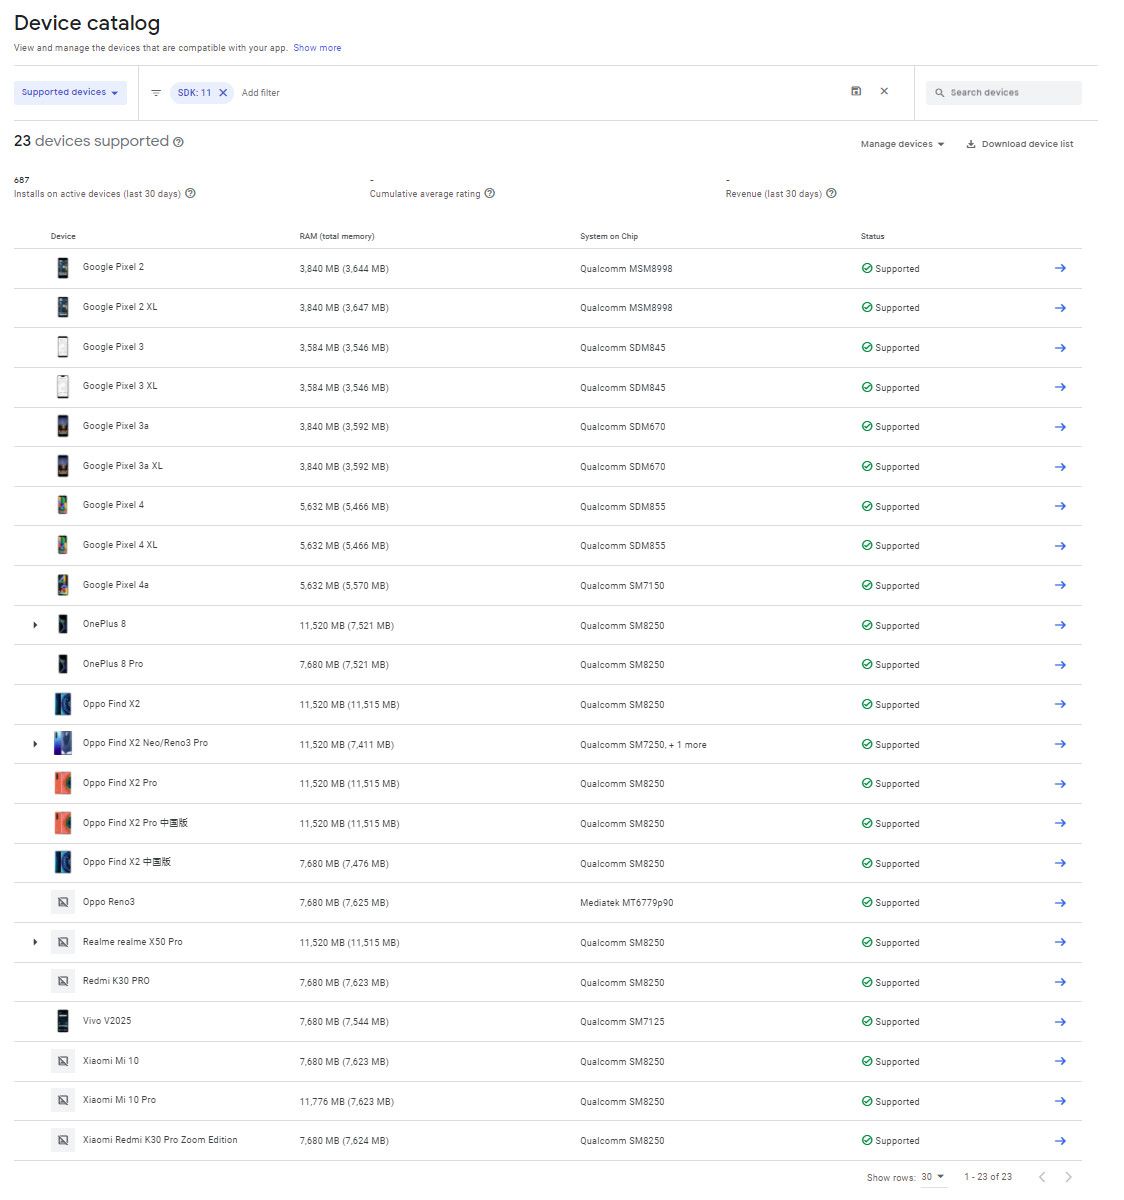Open details arrow for Google Pixel 3a XL
The width and height of the screenshot is (1124, 1200).
click(1060, 467)
